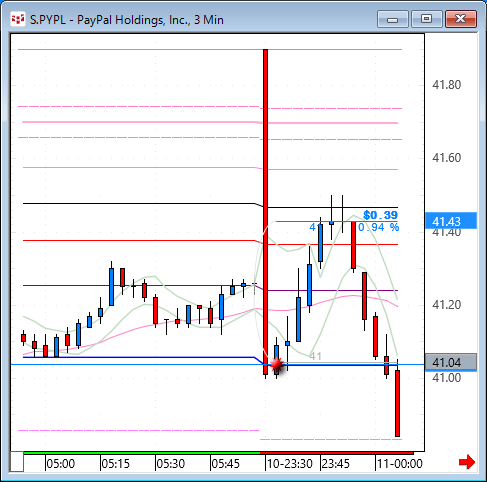Click the $0.39 profit label
This screenshot has height=482, width=487.
click(x=380, y=215)
